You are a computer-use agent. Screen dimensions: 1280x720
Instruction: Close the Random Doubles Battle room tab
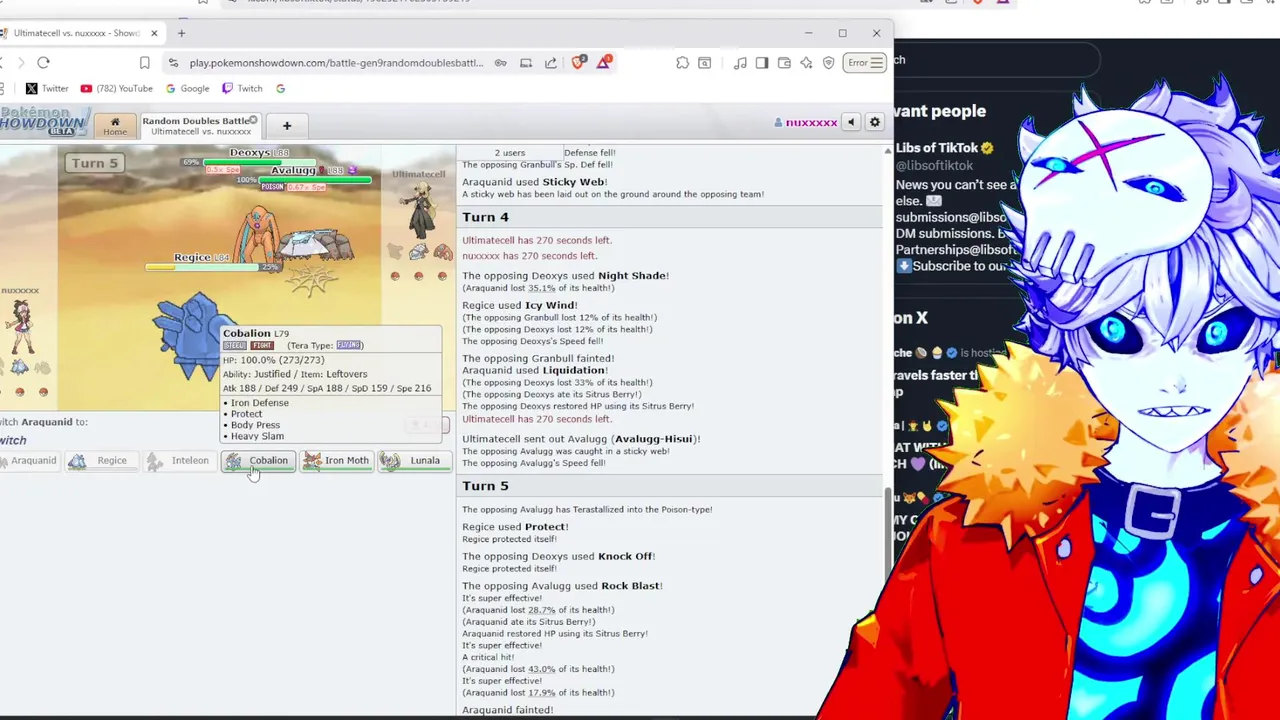(x=253, y=120)
